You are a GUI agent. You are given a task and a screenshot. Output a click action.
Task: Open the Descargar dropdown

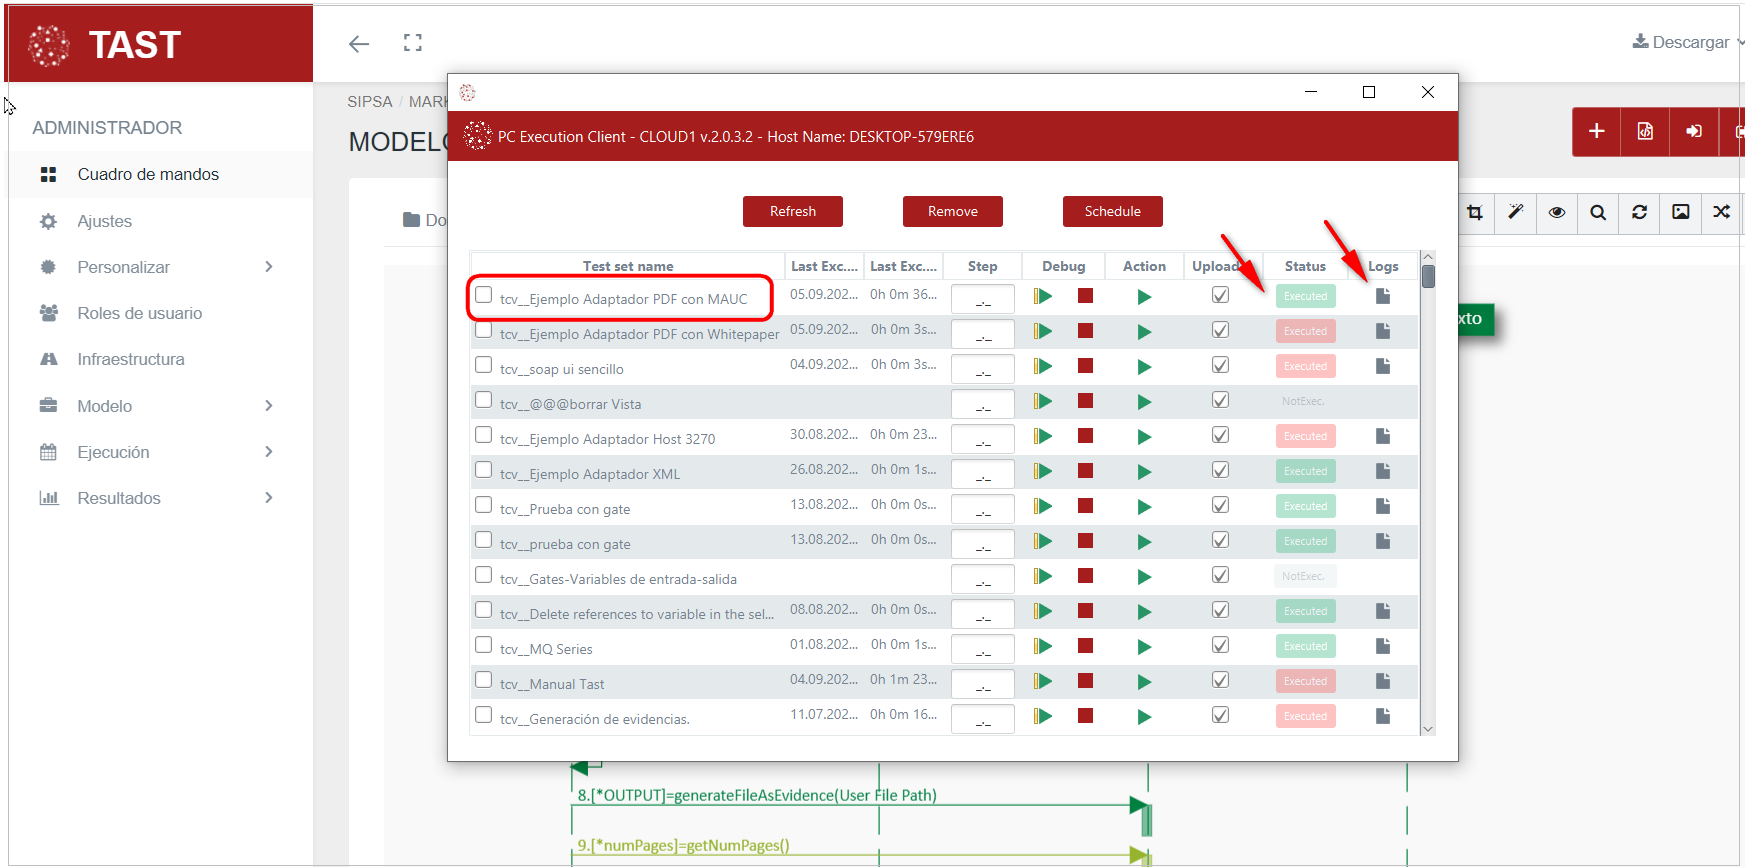[1688, 42]
